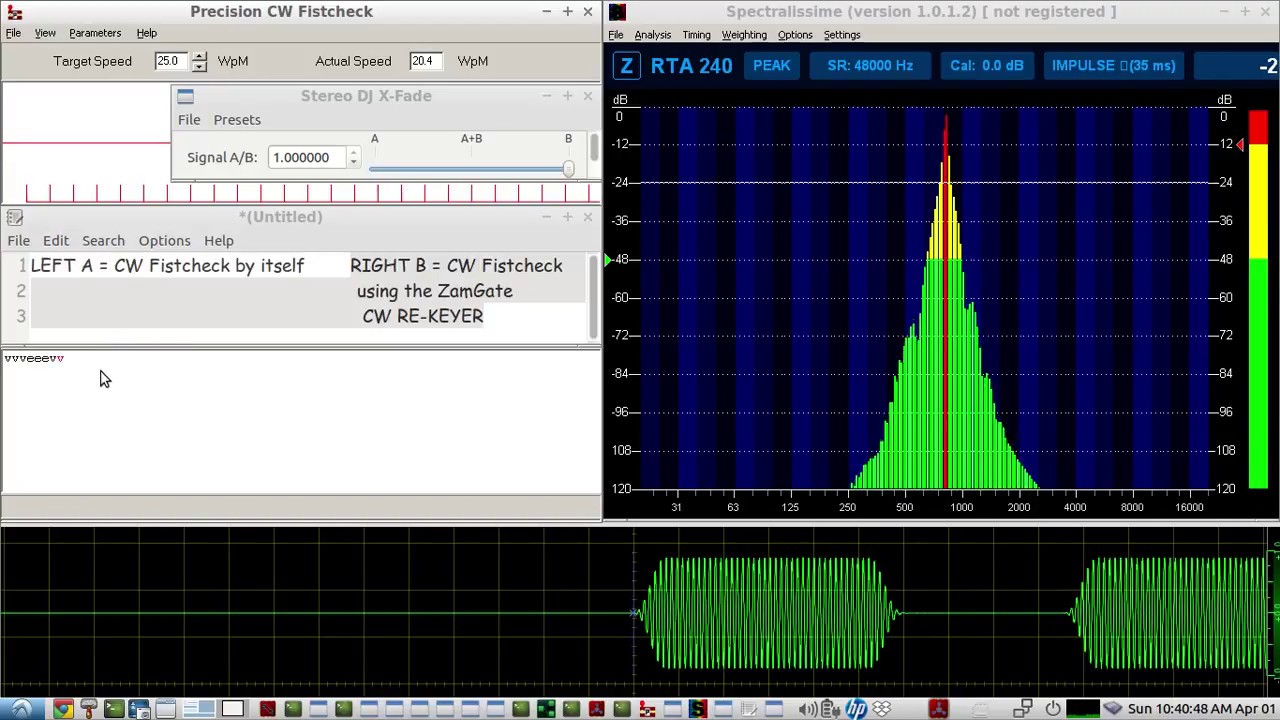Open Weighting menu in Spectralissime

(744, 35)
